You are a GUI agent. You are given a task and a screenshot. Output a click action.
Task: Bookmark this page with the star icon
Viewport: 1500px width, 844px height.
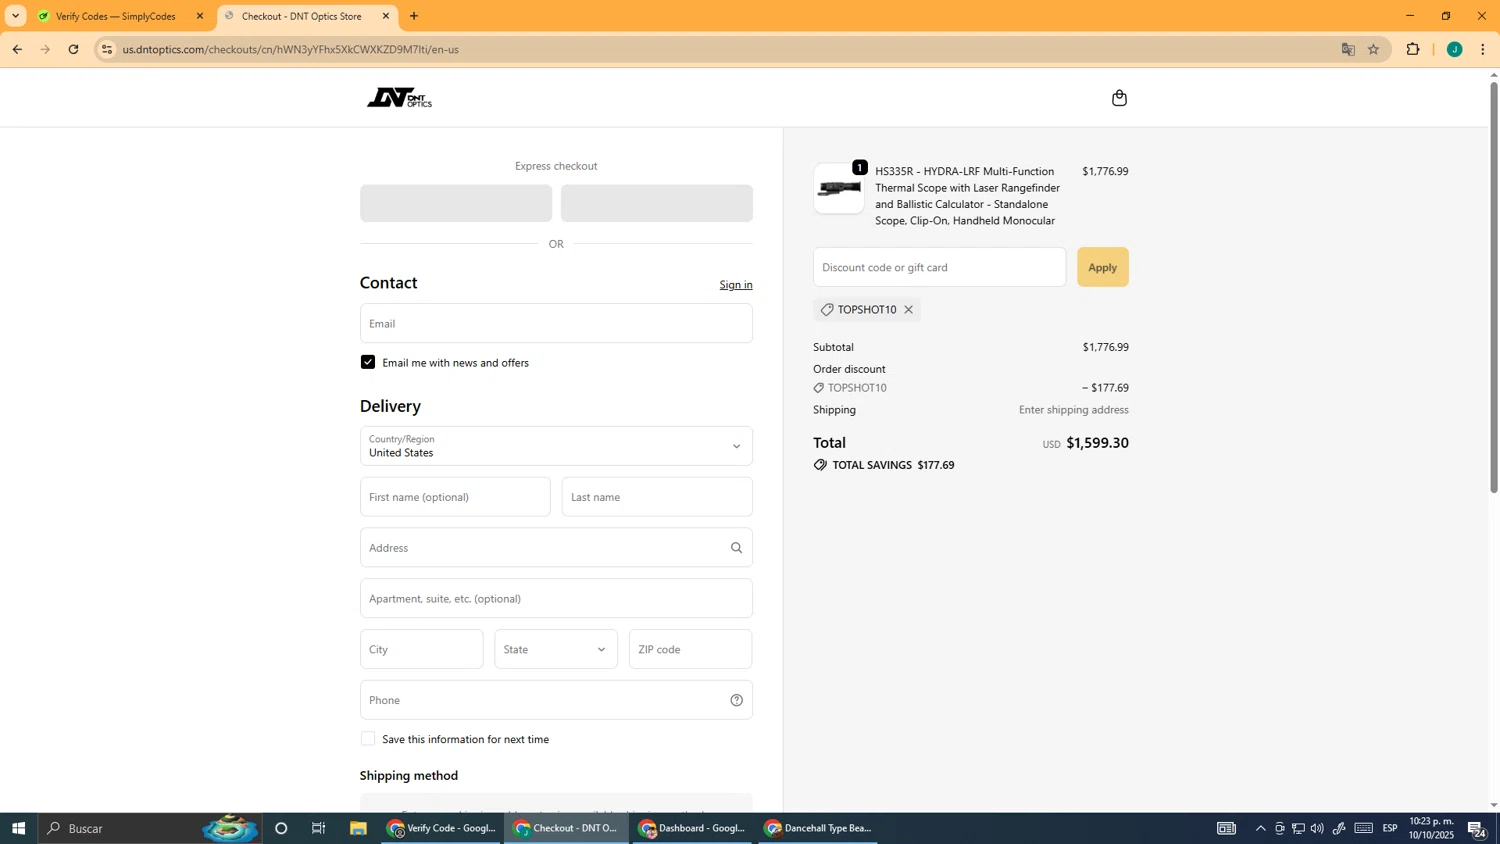[x=1373, y=49]
